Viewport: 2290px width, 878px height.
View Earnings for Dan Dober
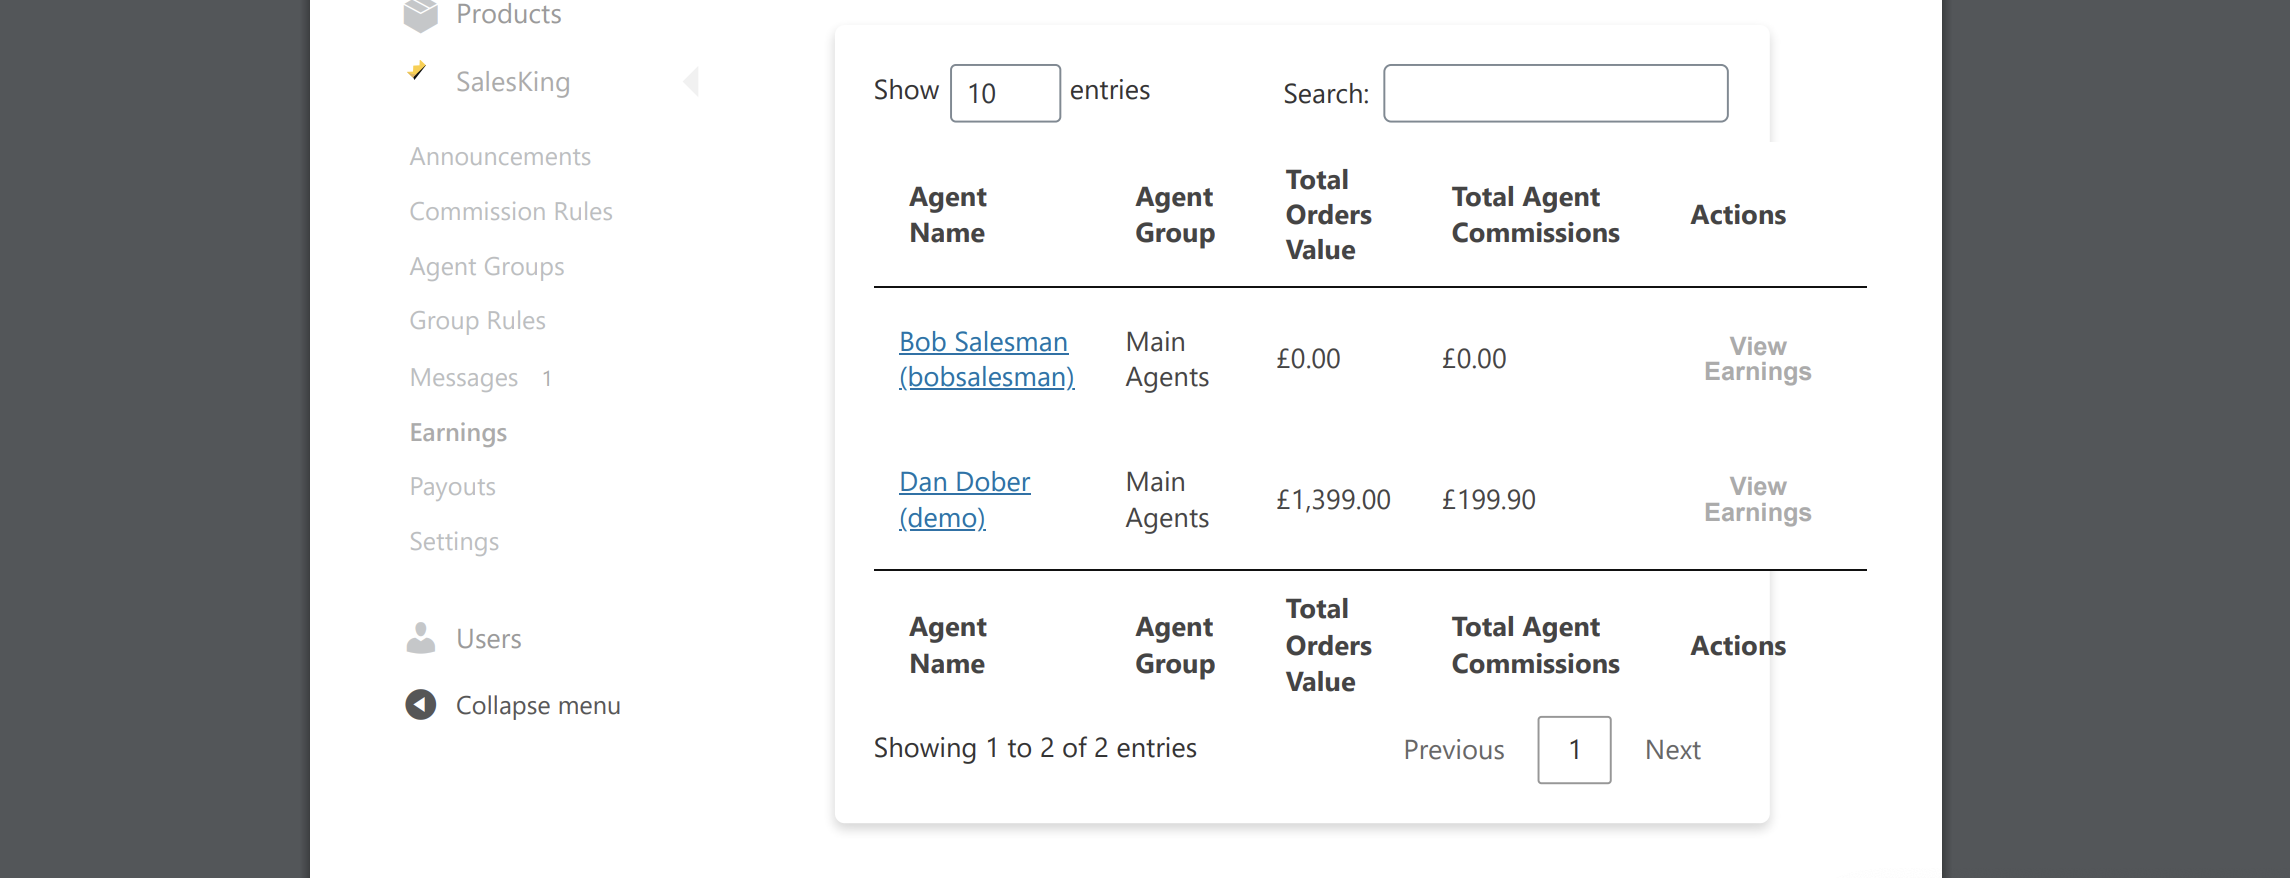[x=1758, y=499]
